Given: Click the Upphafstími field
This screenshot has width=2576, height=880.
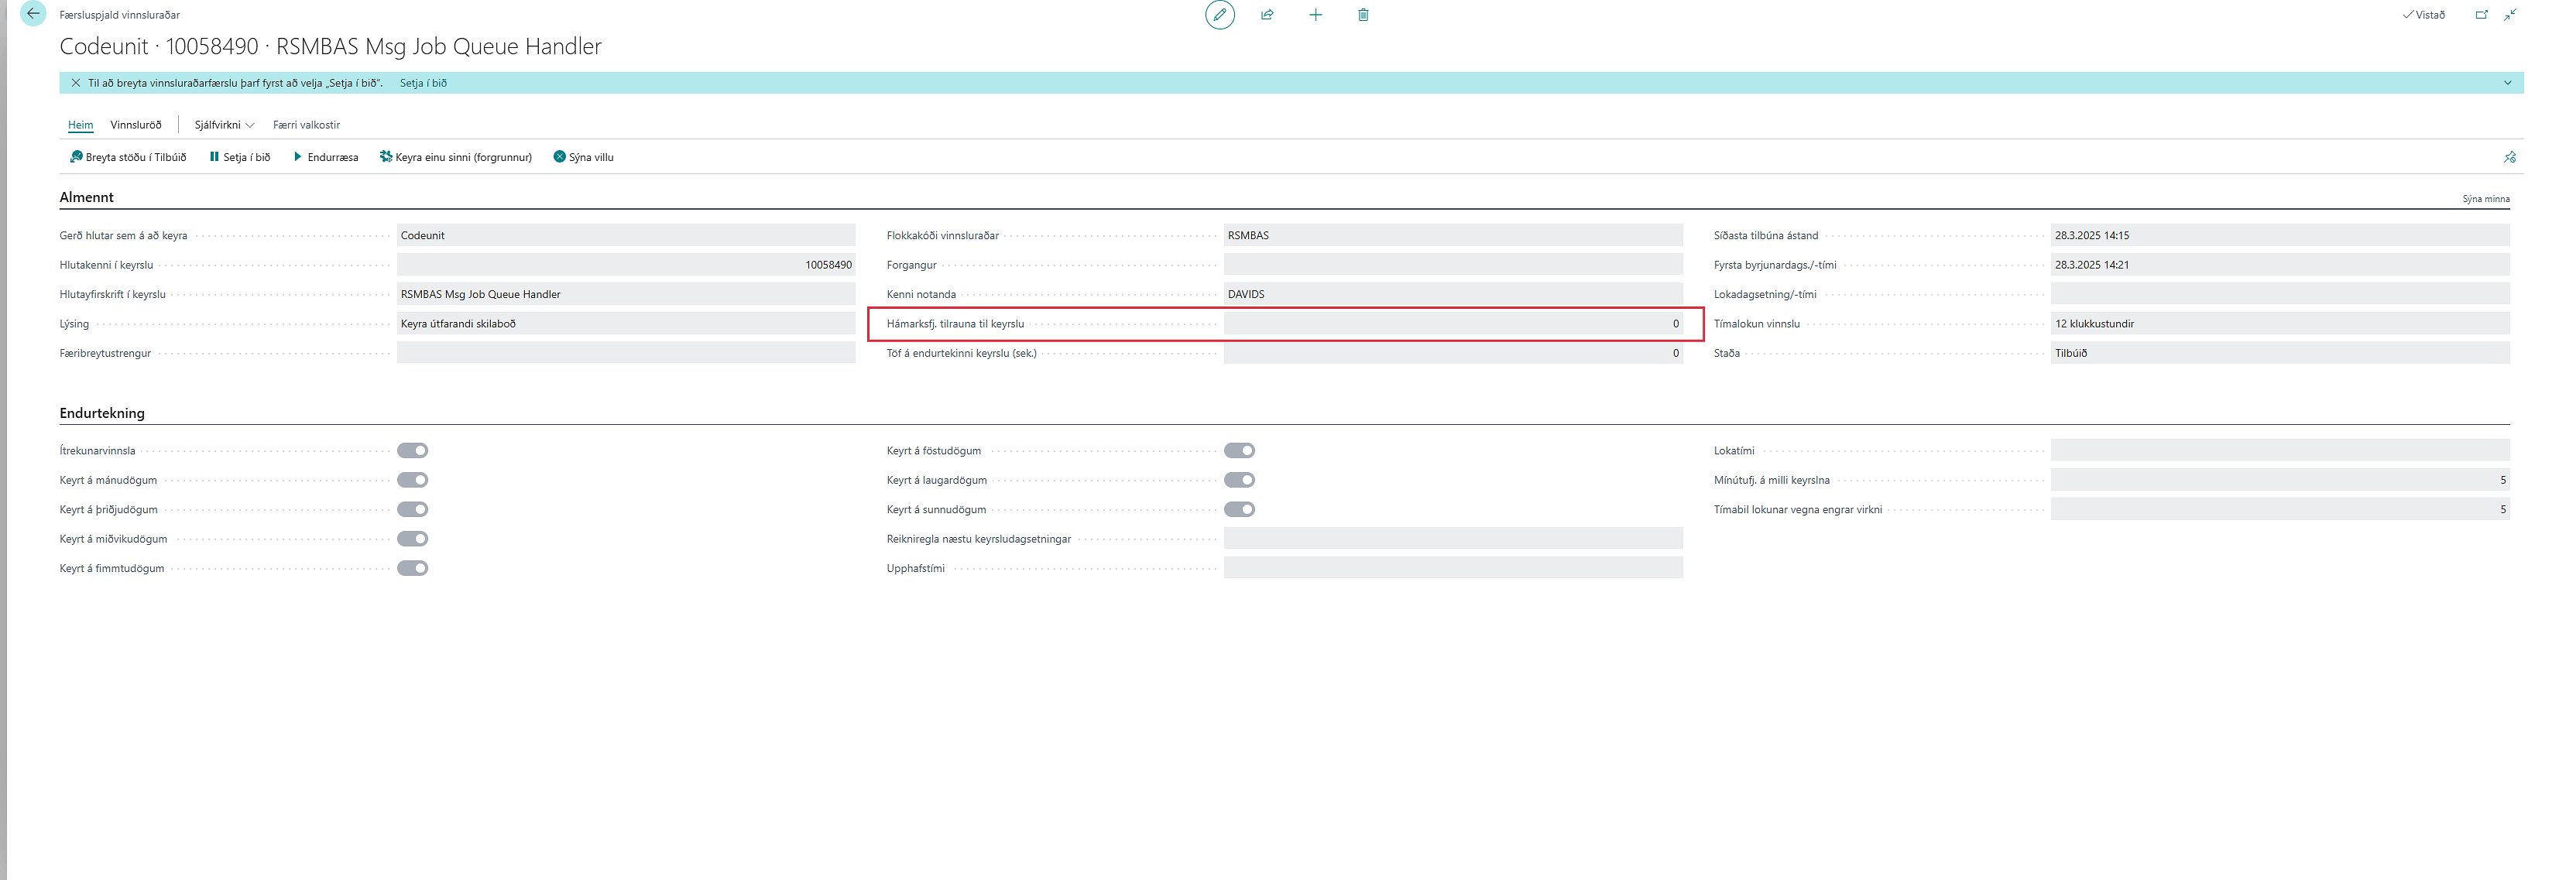Looking at the screenshot, I should click(1453, 568).
